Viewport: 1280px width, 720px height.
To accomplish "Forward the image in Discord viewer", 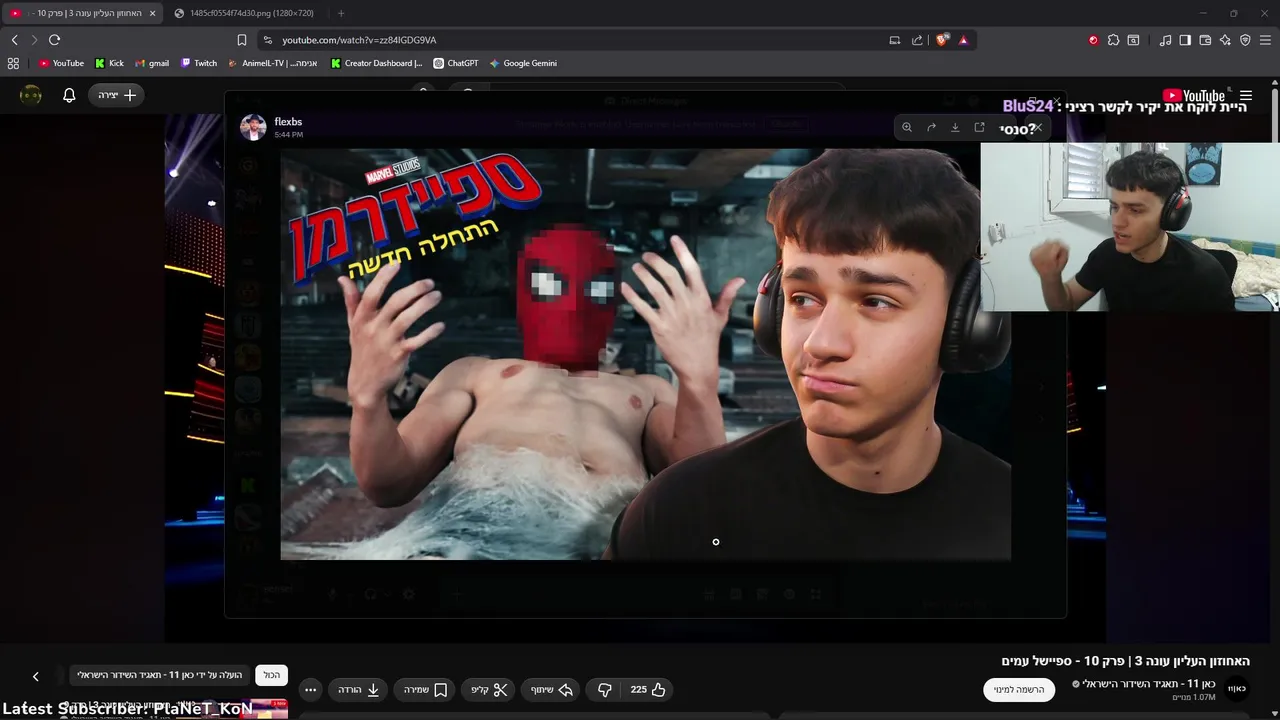I will point(931,127).
